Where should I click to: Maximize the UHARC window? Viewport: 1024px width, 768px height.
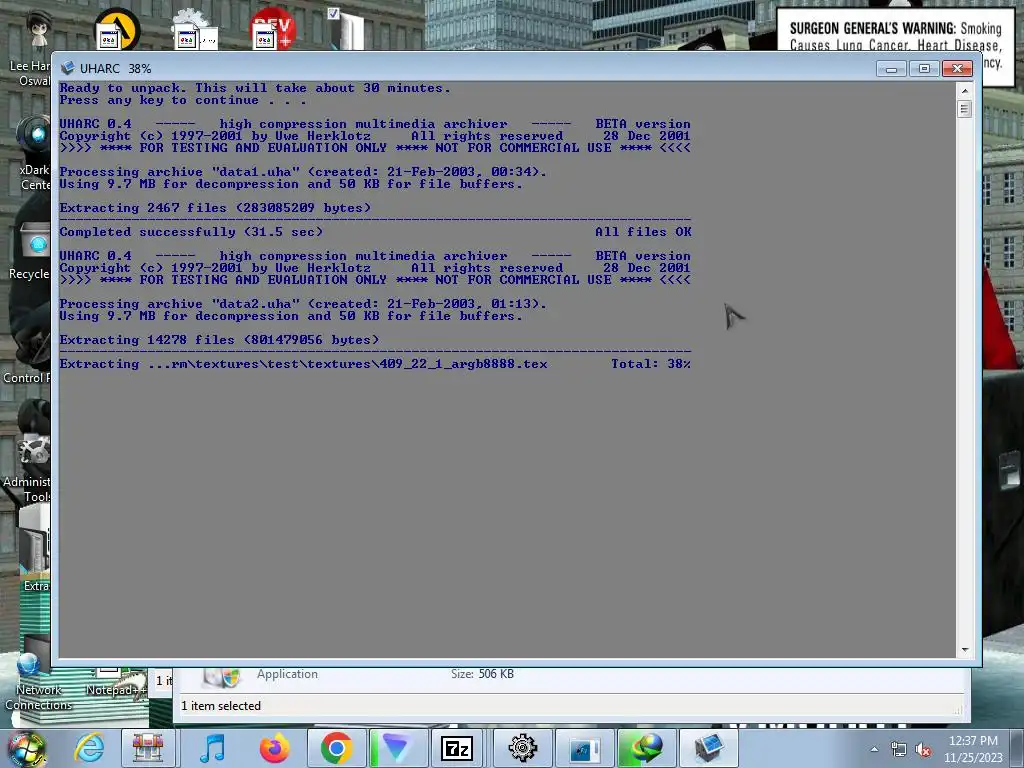[924, 68]
